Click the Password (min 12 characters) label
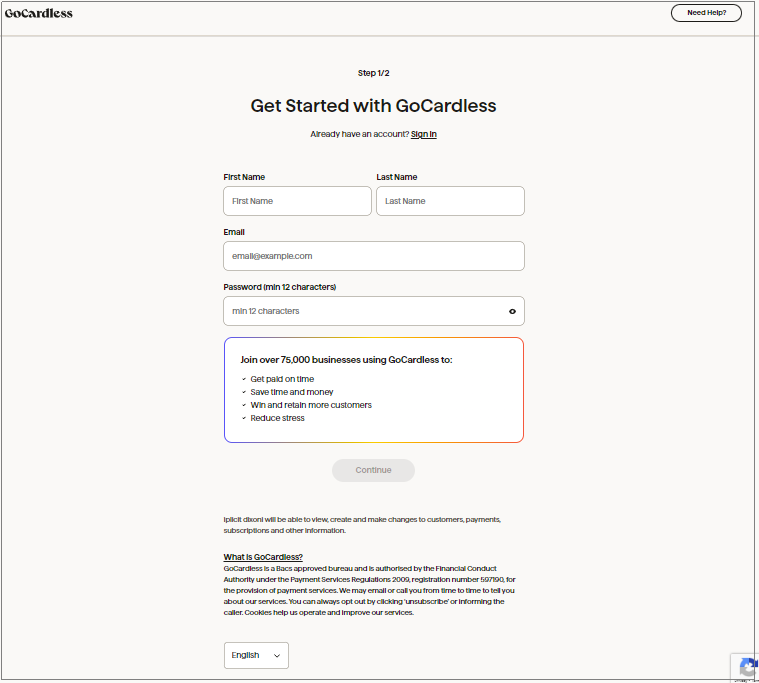 [x=279, y=287]
